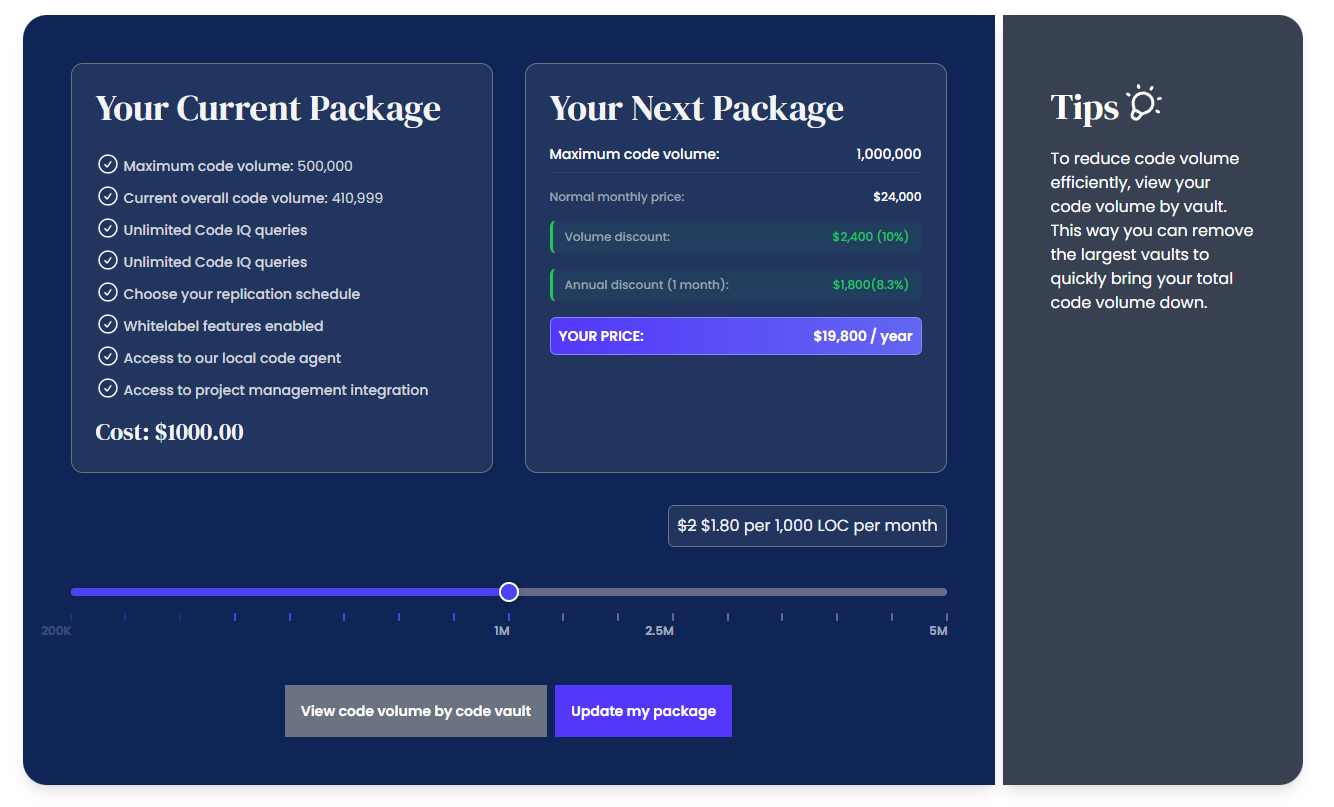Viewport: 1334px width, 807px height.
Task: Click checkmark icon for project management integration
Action: (108, 389)
